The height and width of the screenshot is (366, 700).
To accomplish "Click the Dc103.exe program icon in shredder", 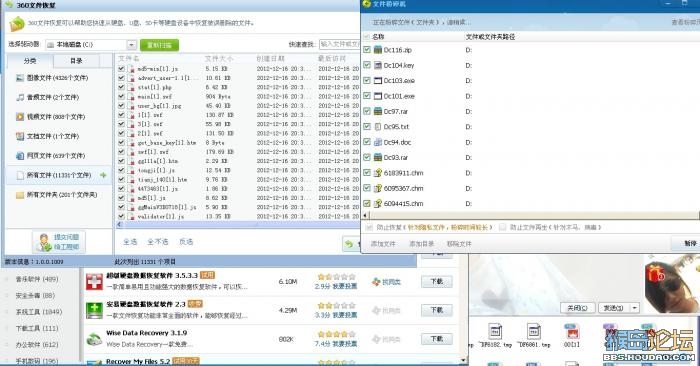I will 378,81.
